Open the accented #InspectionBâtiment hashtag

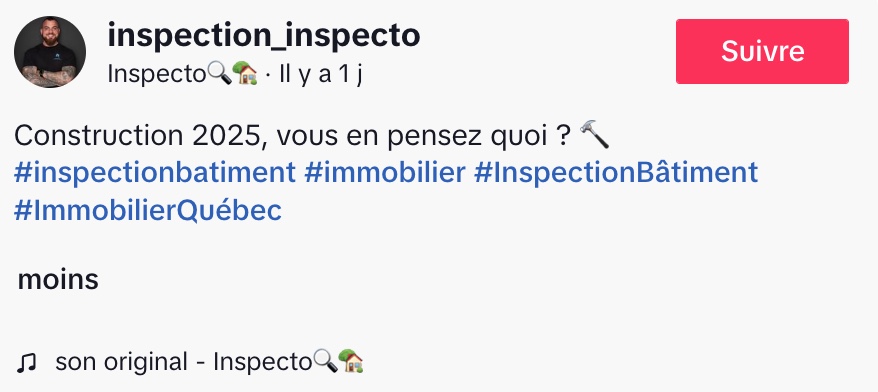(616, 172)
